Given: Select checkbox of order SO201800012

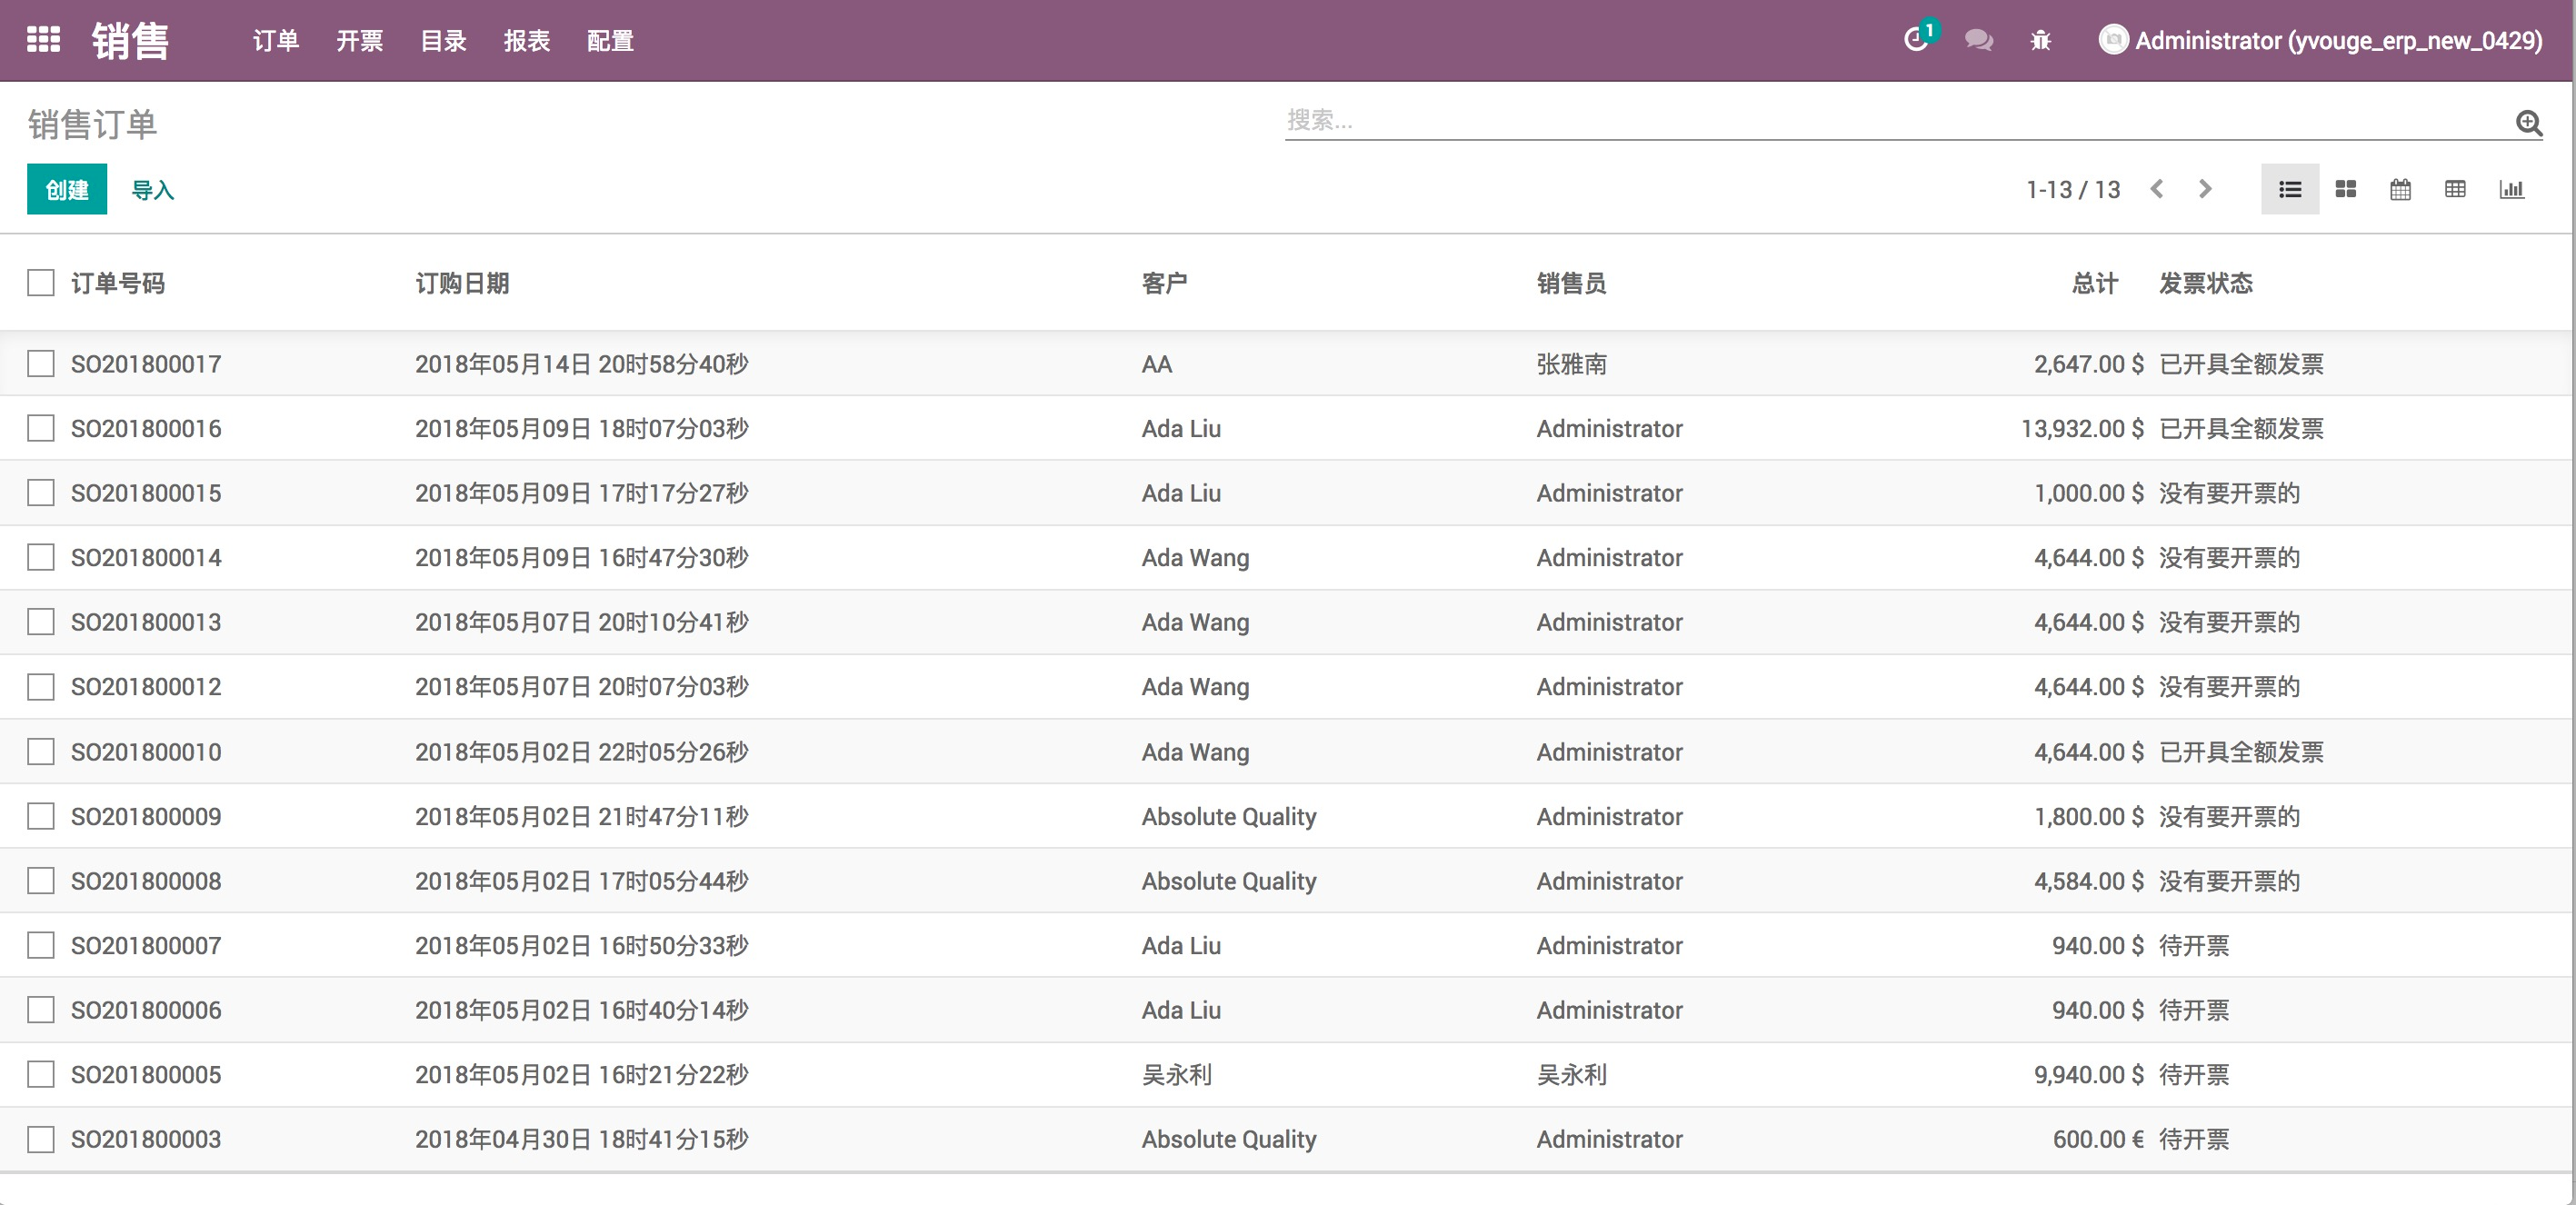Looking at the screenshot, I should point(41,686).
